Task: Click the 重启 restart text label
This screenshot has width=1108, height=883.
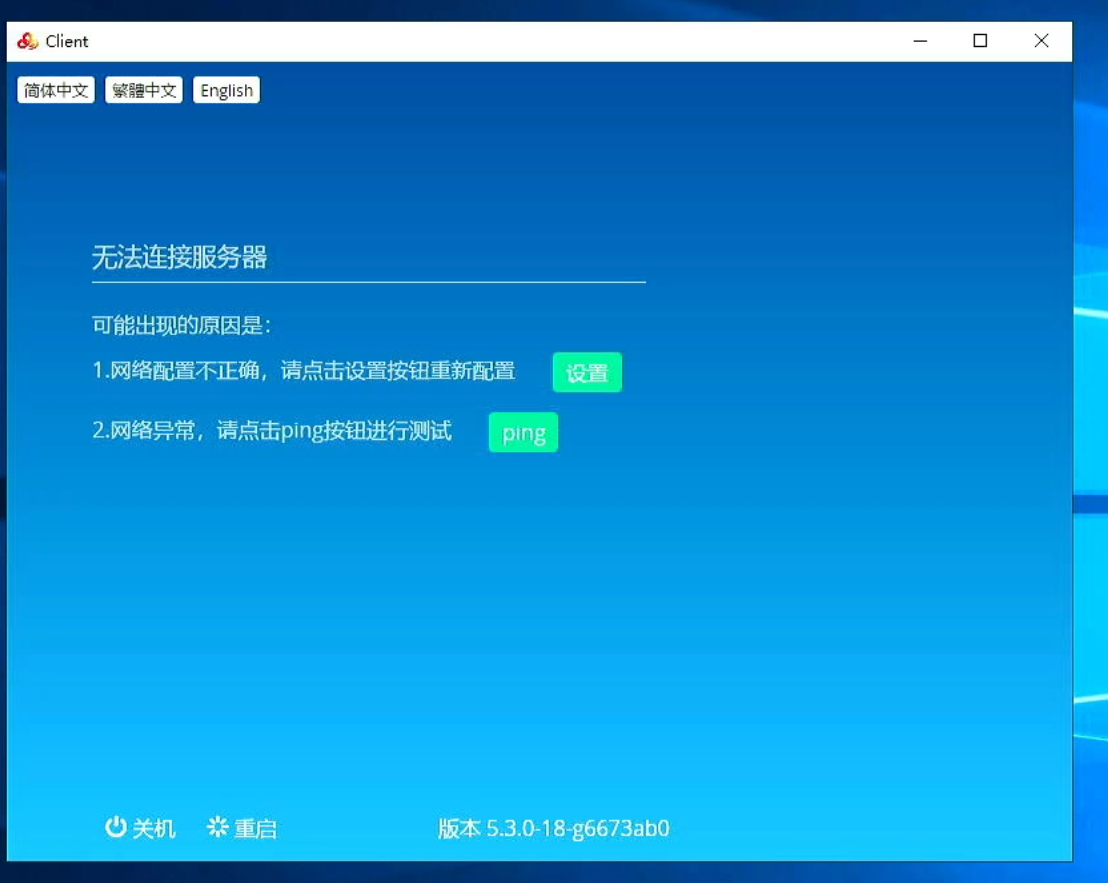Action: pos(255,829)
